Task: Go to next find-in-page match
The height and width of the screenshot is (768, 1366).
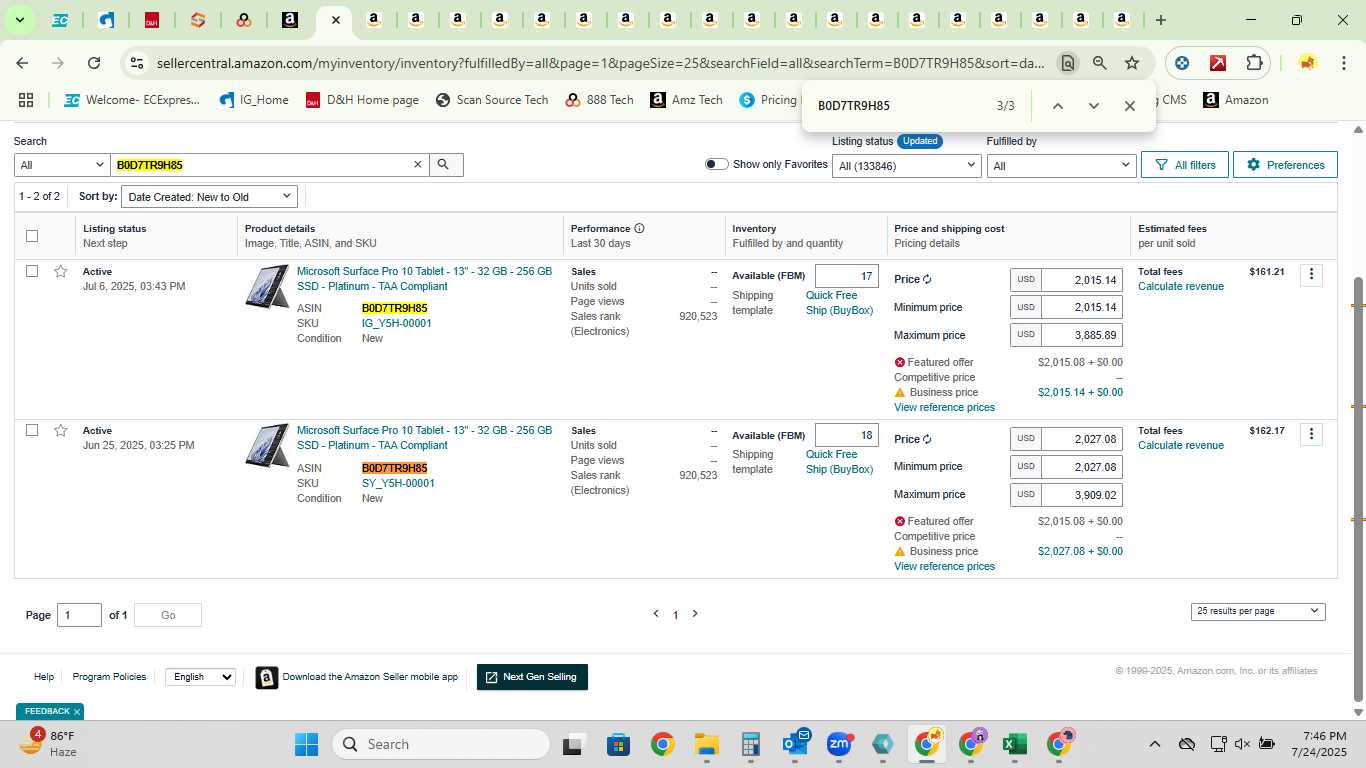Action: (1093, 106)
